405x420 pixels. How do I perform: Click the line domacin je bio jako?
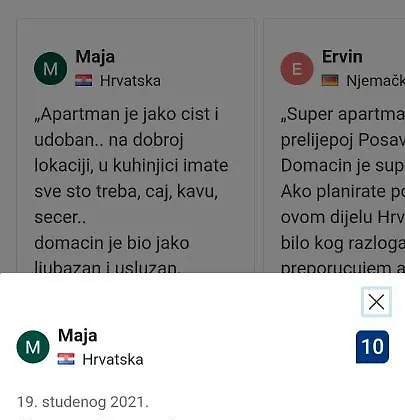coord(112,243)
